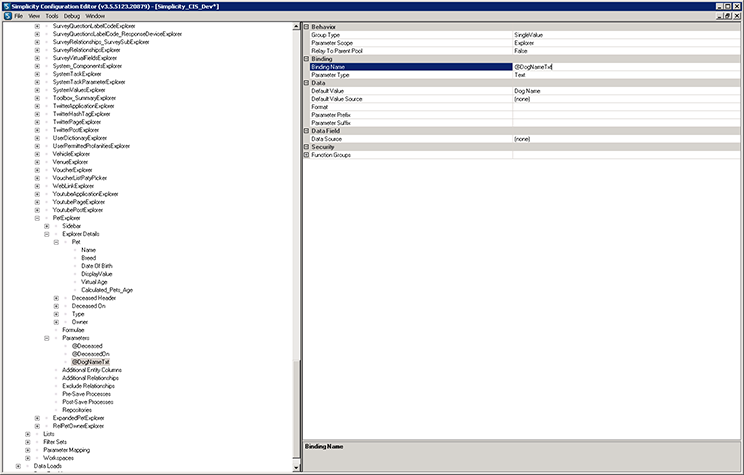
Task: Open the Tools menu
Action: point(52,16)
